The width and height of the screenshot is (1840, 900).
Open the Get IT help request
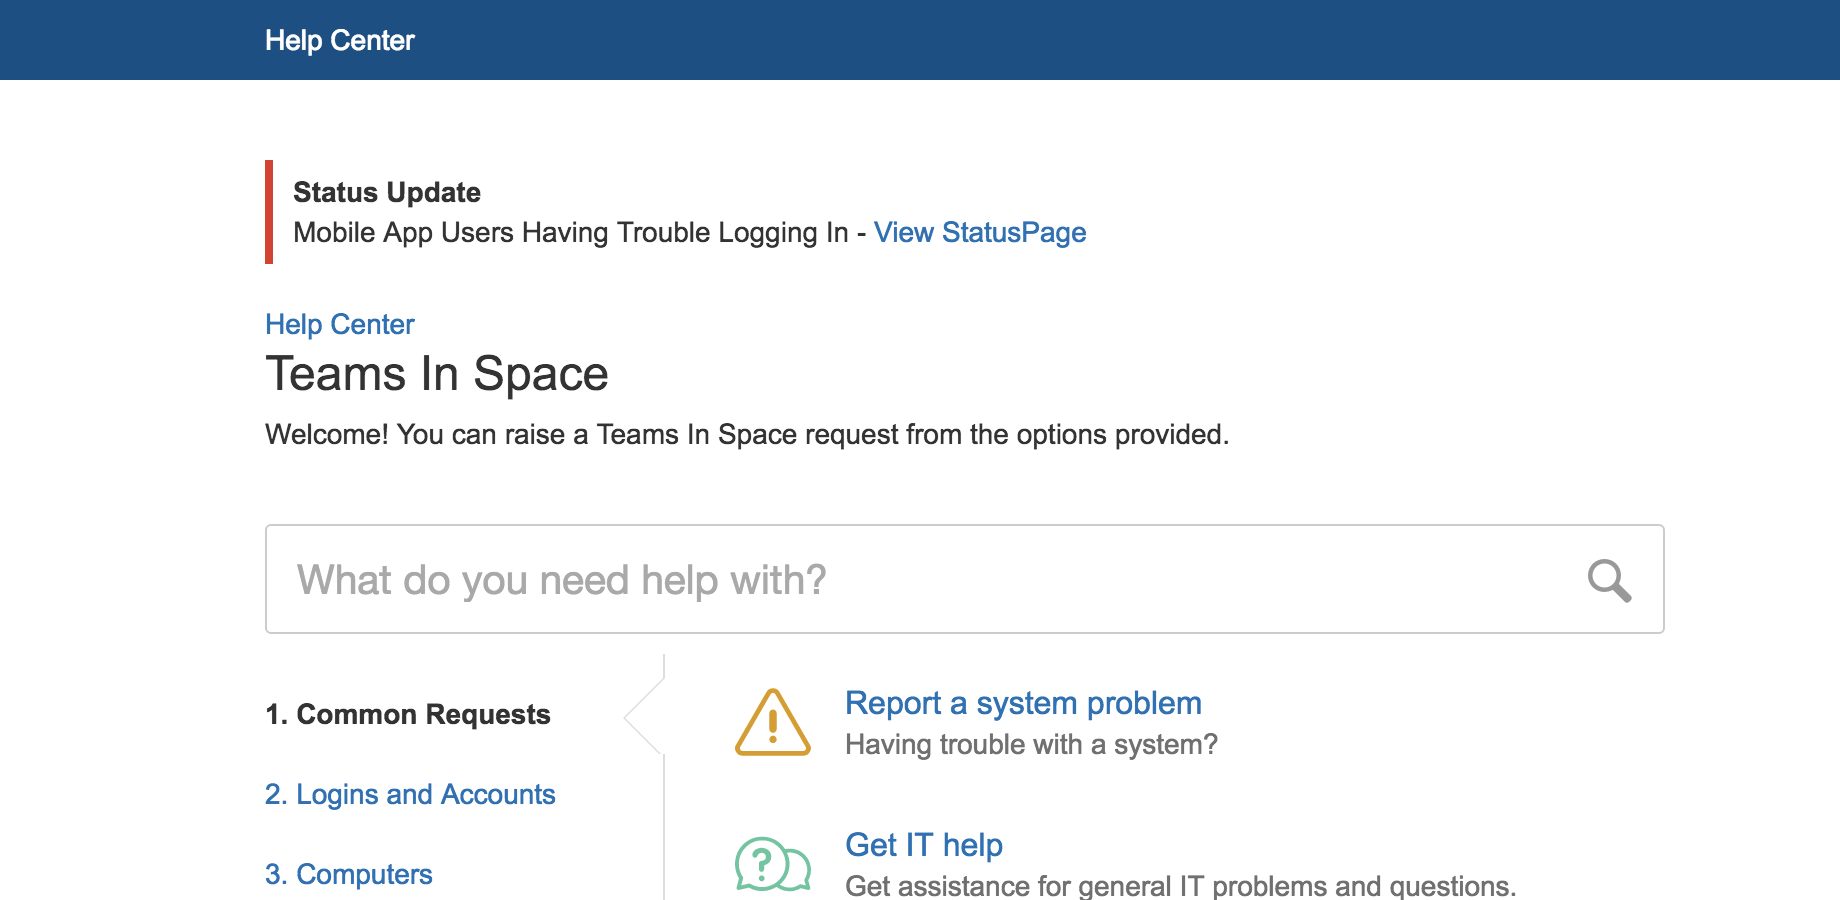pyautogui.click(x=923, y=845)
